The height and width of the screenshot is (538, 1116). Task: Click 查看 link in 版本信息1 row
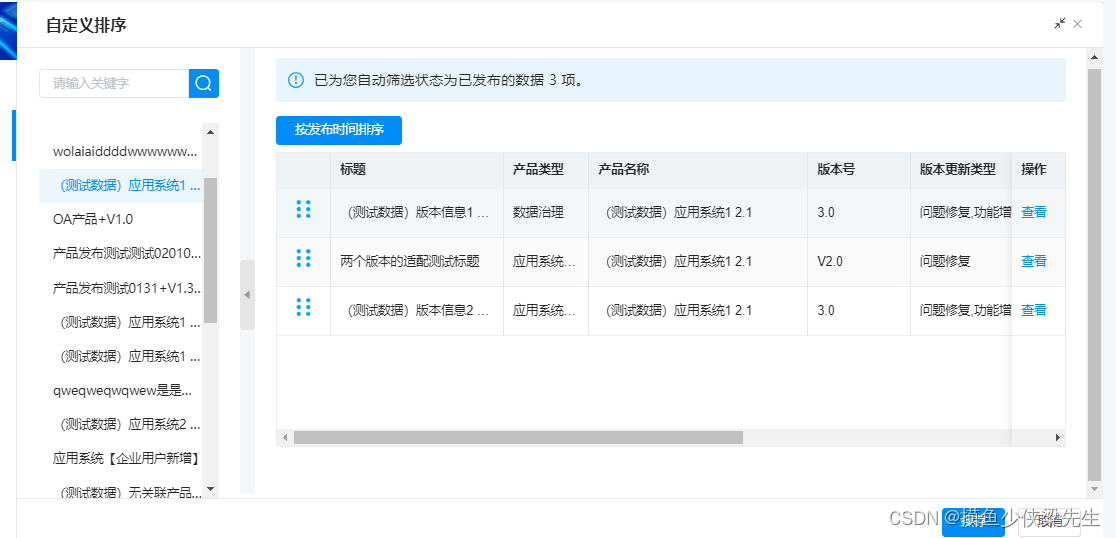click(1033, 212)
